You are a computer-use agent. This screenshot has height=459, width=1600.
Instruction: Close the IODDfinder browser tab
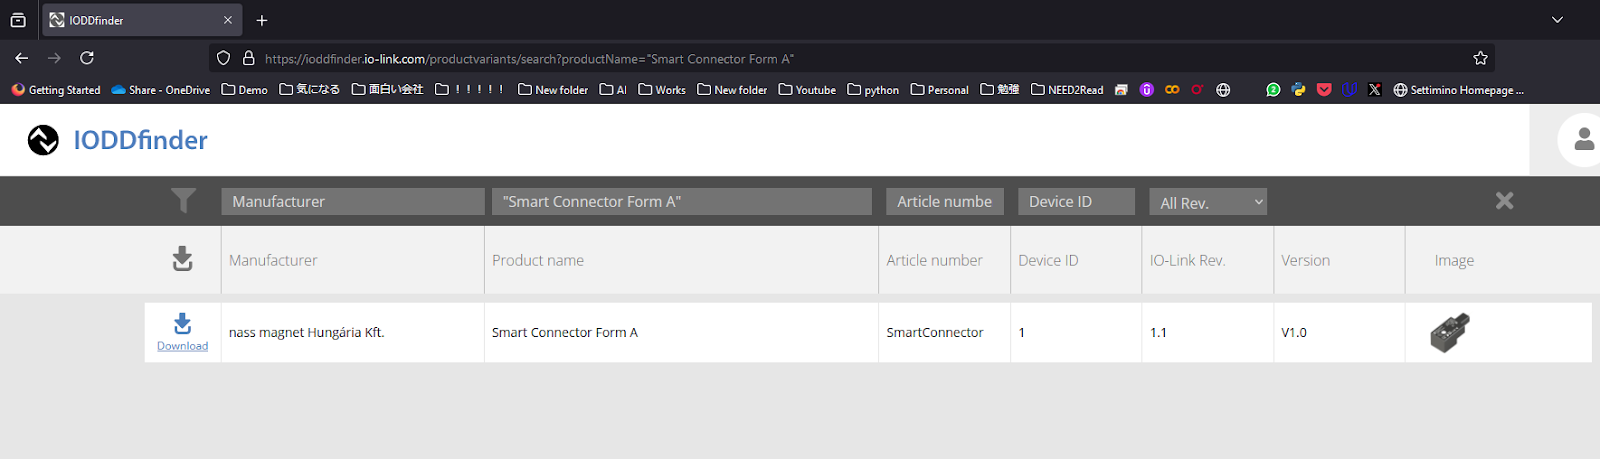coord(228,20)
